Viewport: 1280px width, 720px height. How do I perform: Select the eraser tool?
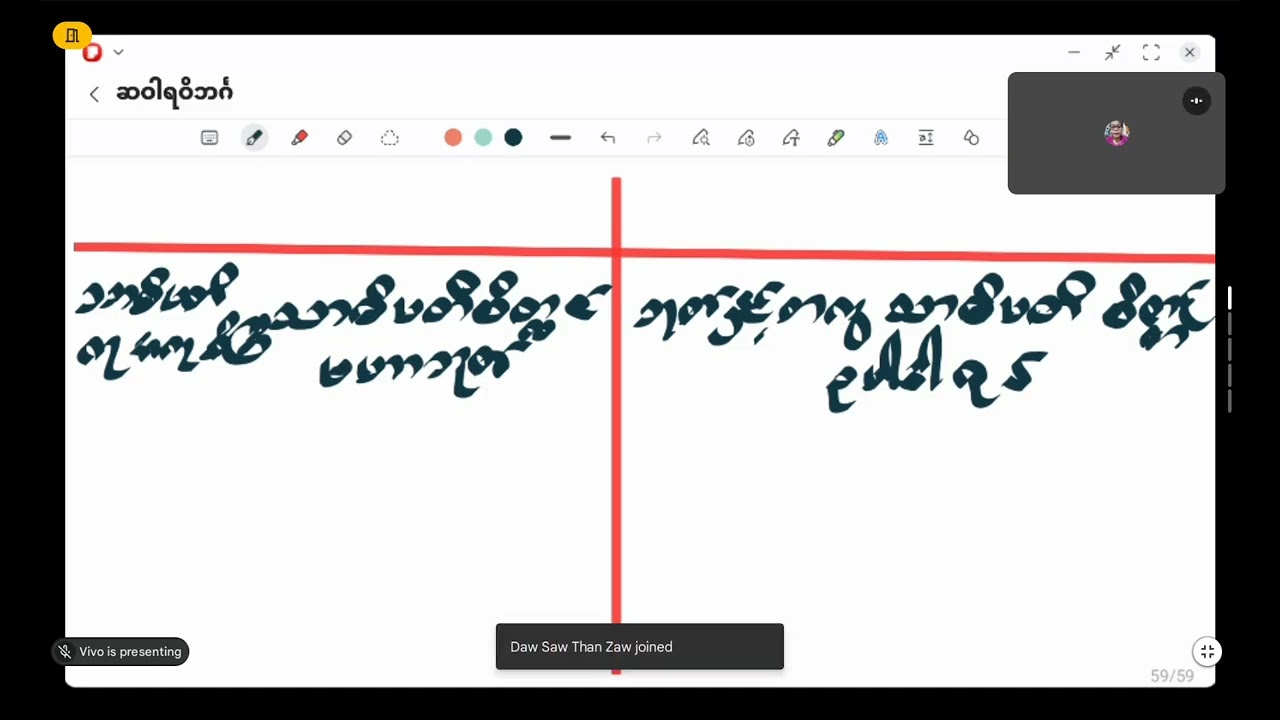tap(344, 138)
